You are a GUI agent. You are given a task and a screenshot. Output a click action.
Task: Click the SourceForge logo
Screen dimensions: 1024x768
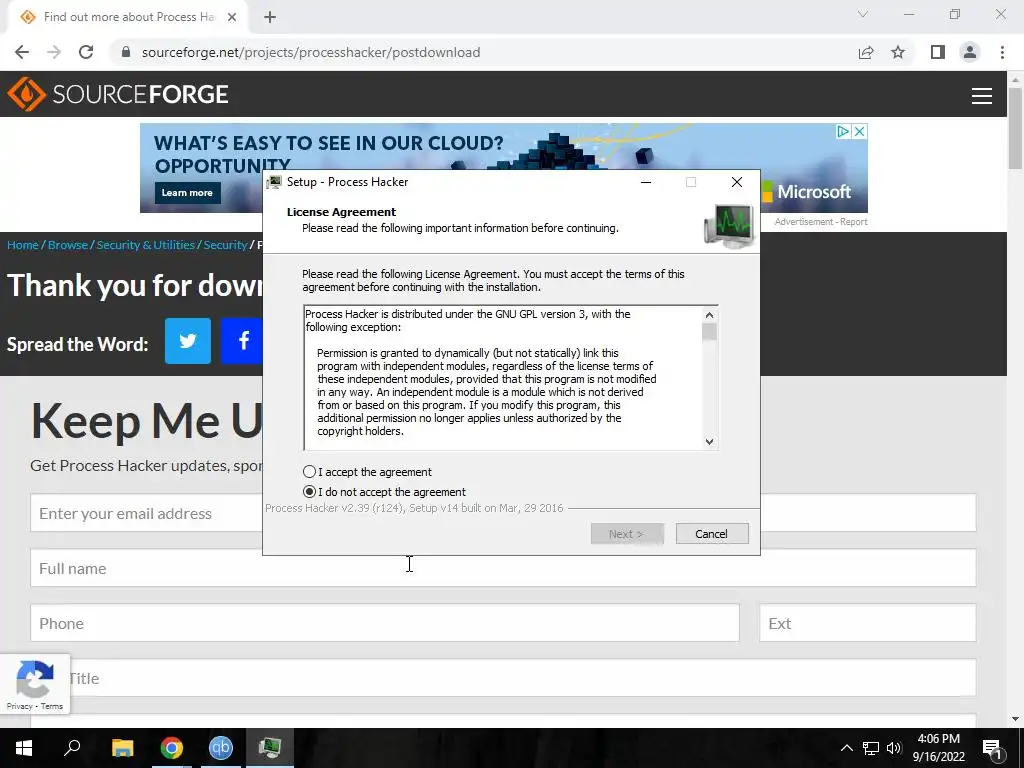click(118, 94)
